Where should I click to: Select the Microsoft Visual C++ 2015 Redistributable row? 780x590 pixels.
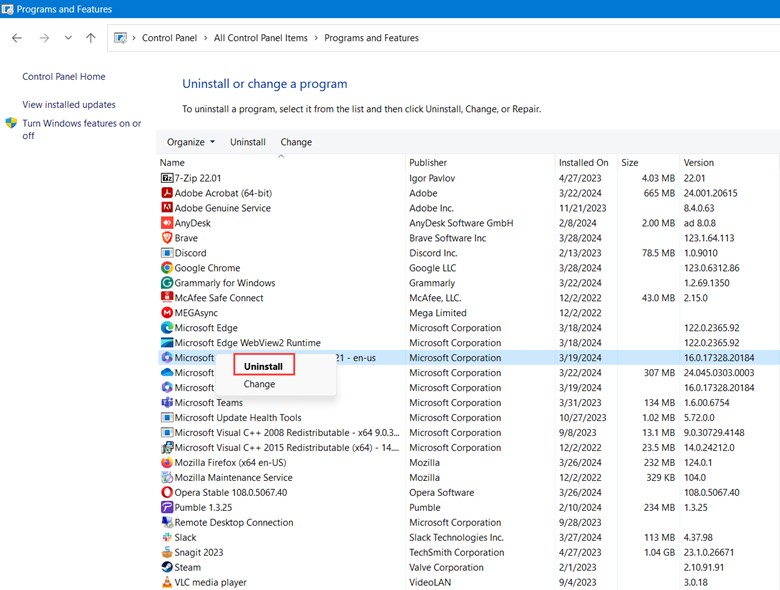(x=470, y=447)
